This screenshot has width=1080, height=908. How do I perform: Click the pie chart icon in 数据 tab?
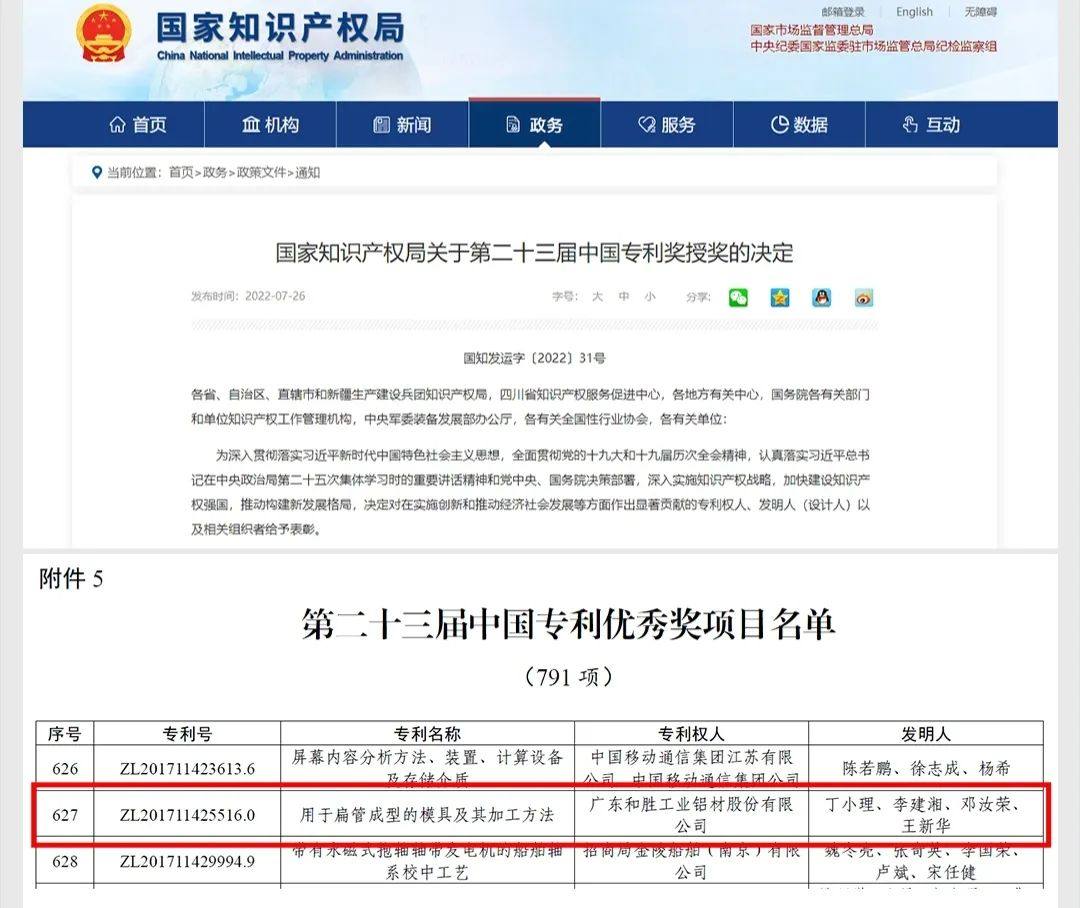pos(779,125)
